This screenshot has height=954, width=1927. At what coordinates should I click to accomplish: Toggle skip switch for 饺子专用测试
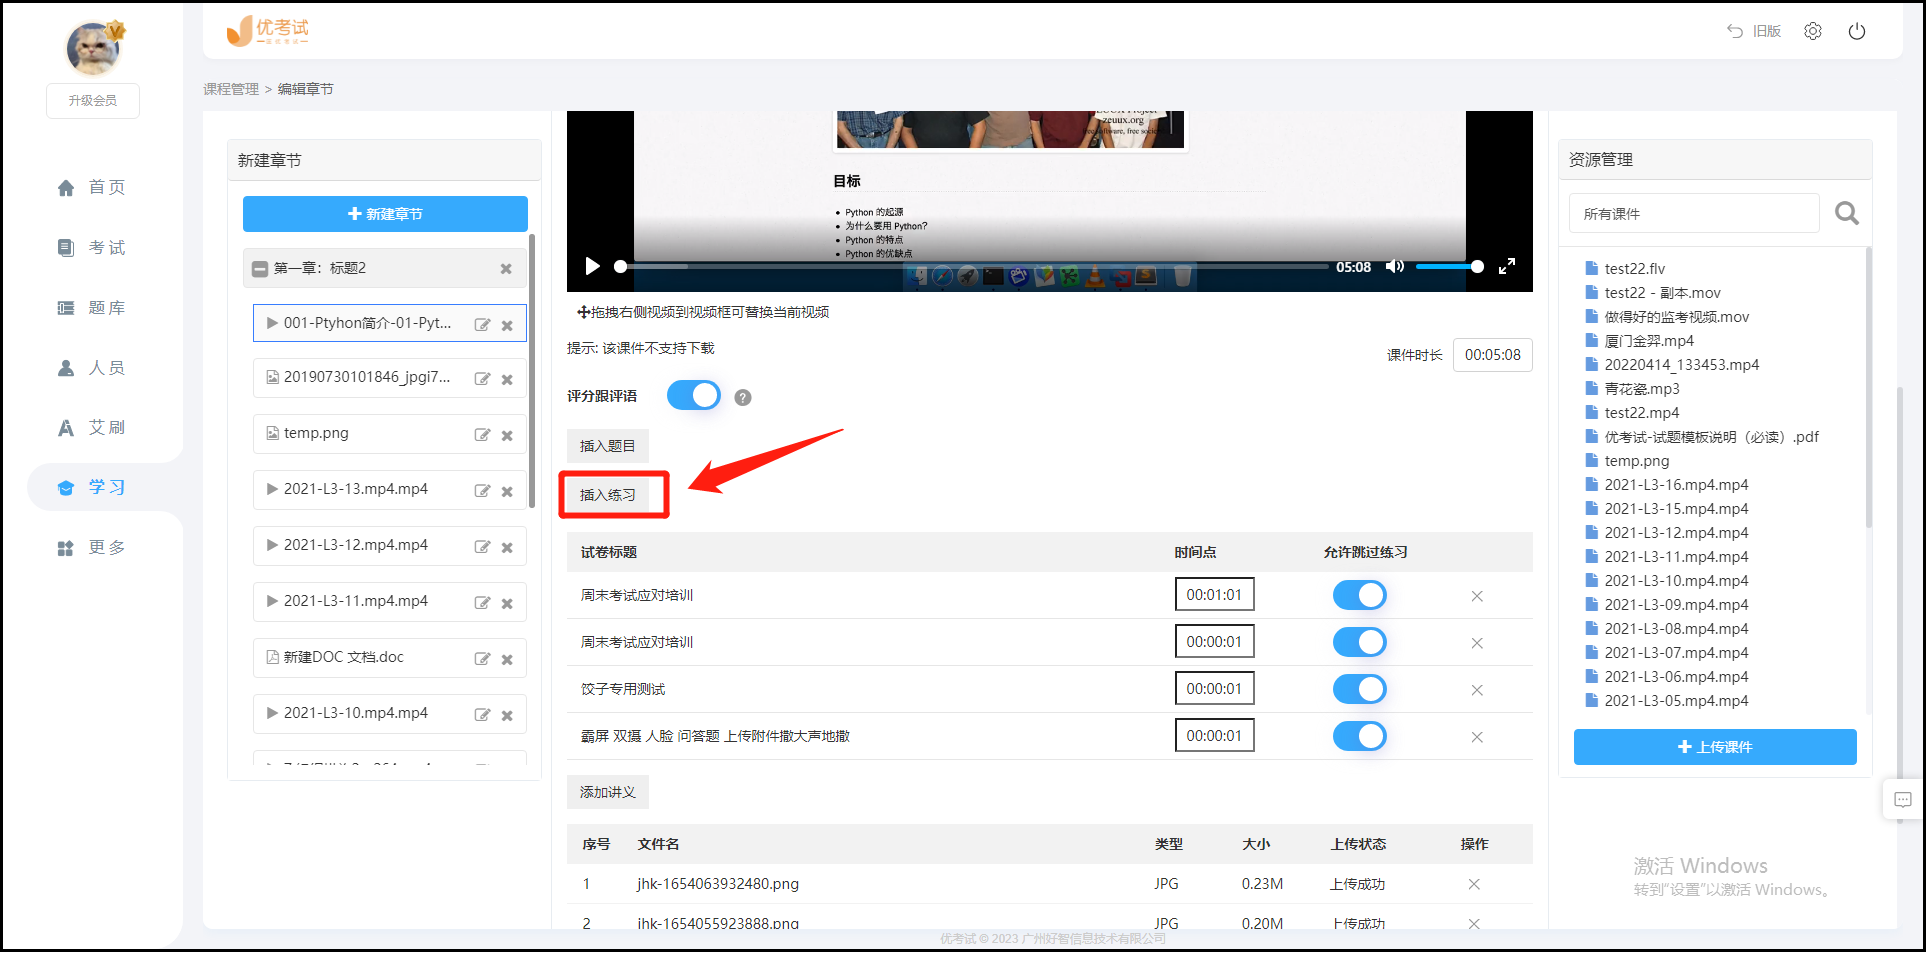pos(1360,689)
